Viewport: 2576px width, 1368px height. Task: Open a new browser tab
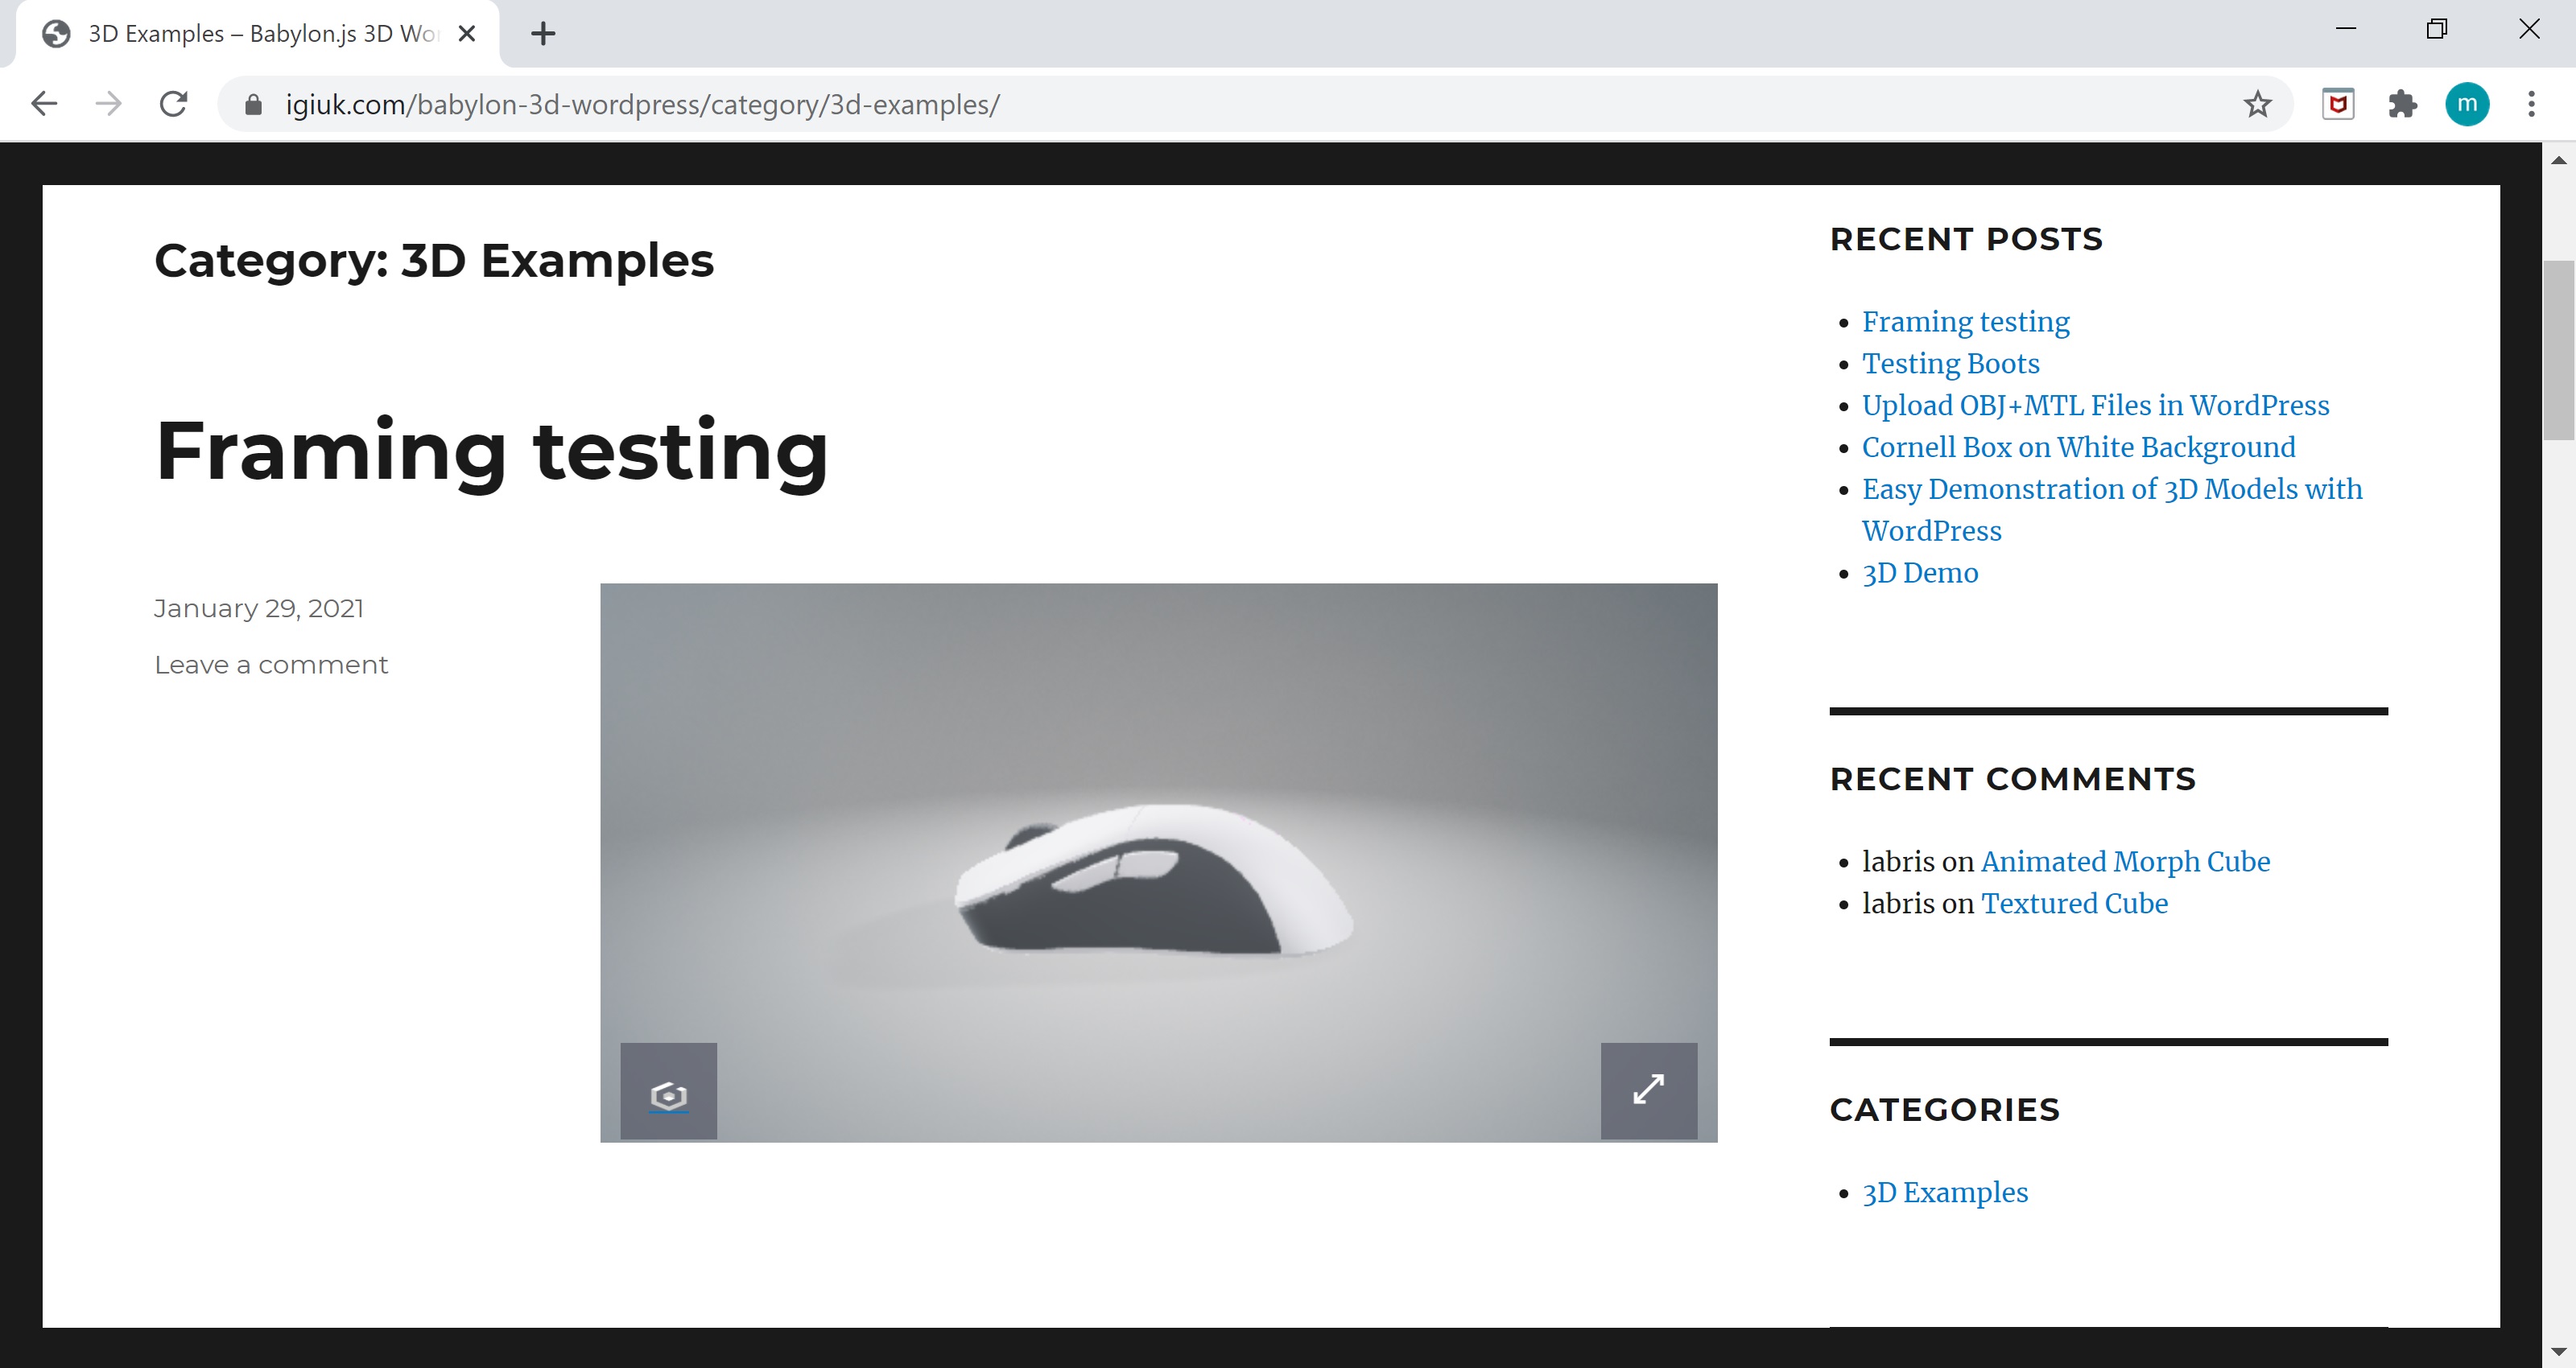[x=543, y=34]
